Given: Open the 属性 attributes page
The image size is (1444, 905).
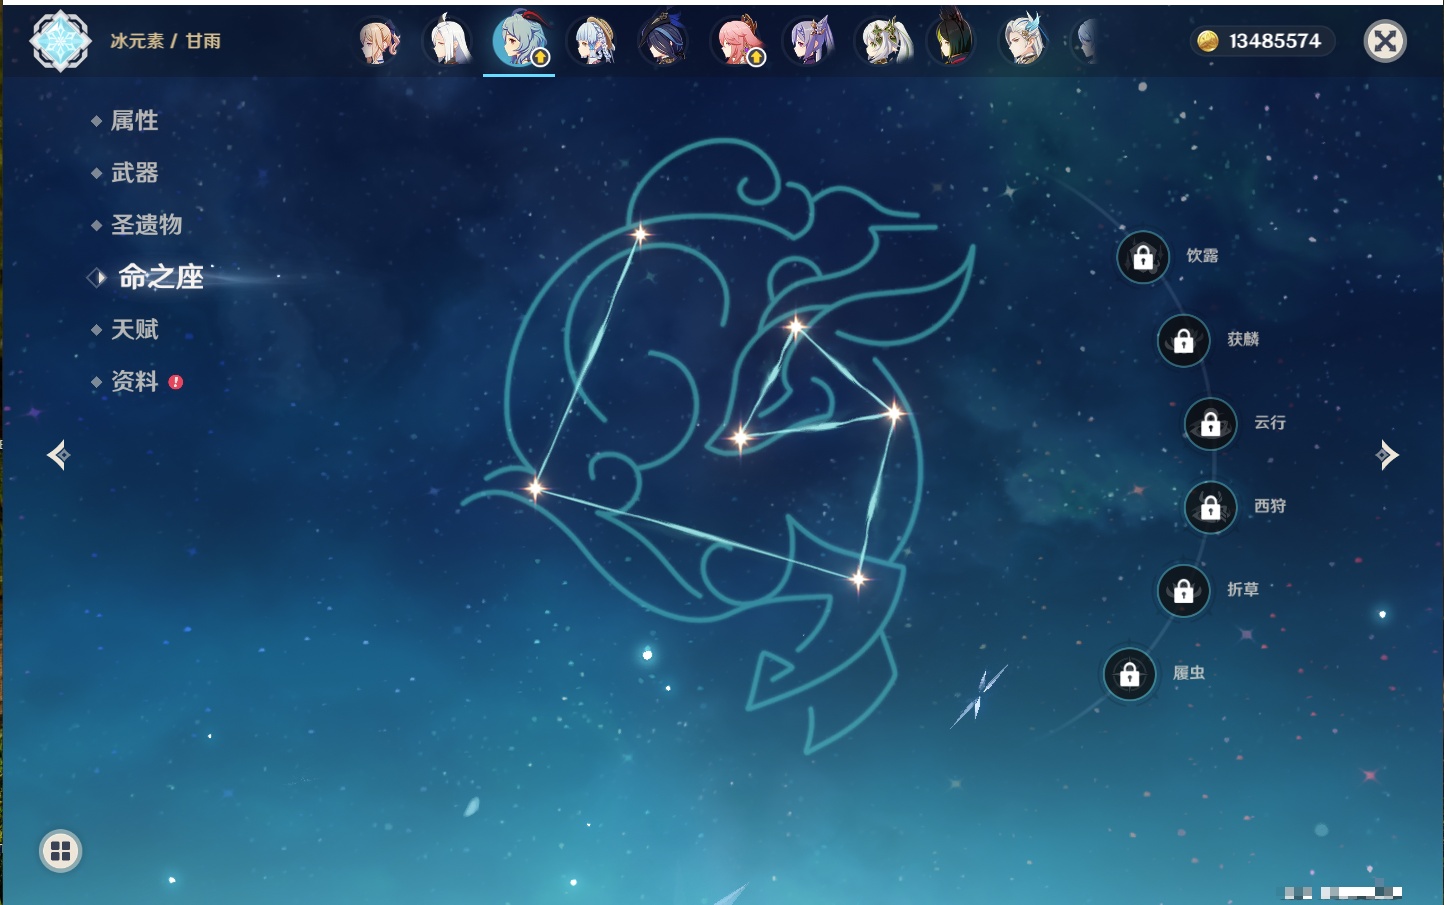Looking at the screenshot, I should point(134,121).
